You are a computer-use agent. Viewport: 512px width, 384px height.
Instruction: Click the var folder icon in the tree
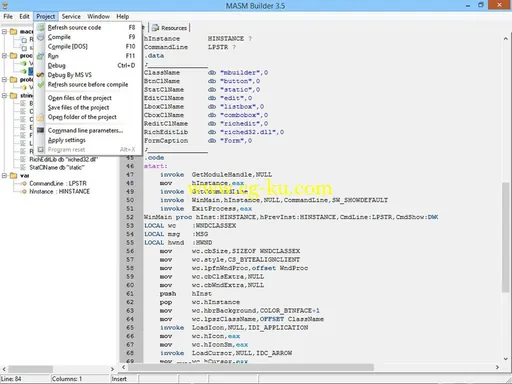tap(13, 176)
